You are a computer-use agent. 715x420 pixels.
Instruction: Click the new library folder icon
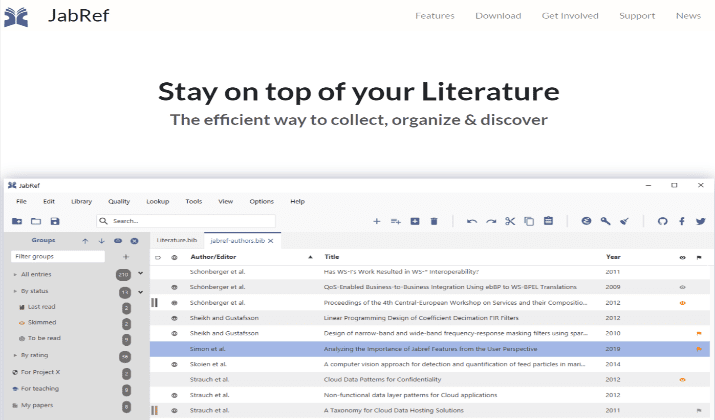pos(17,221)
